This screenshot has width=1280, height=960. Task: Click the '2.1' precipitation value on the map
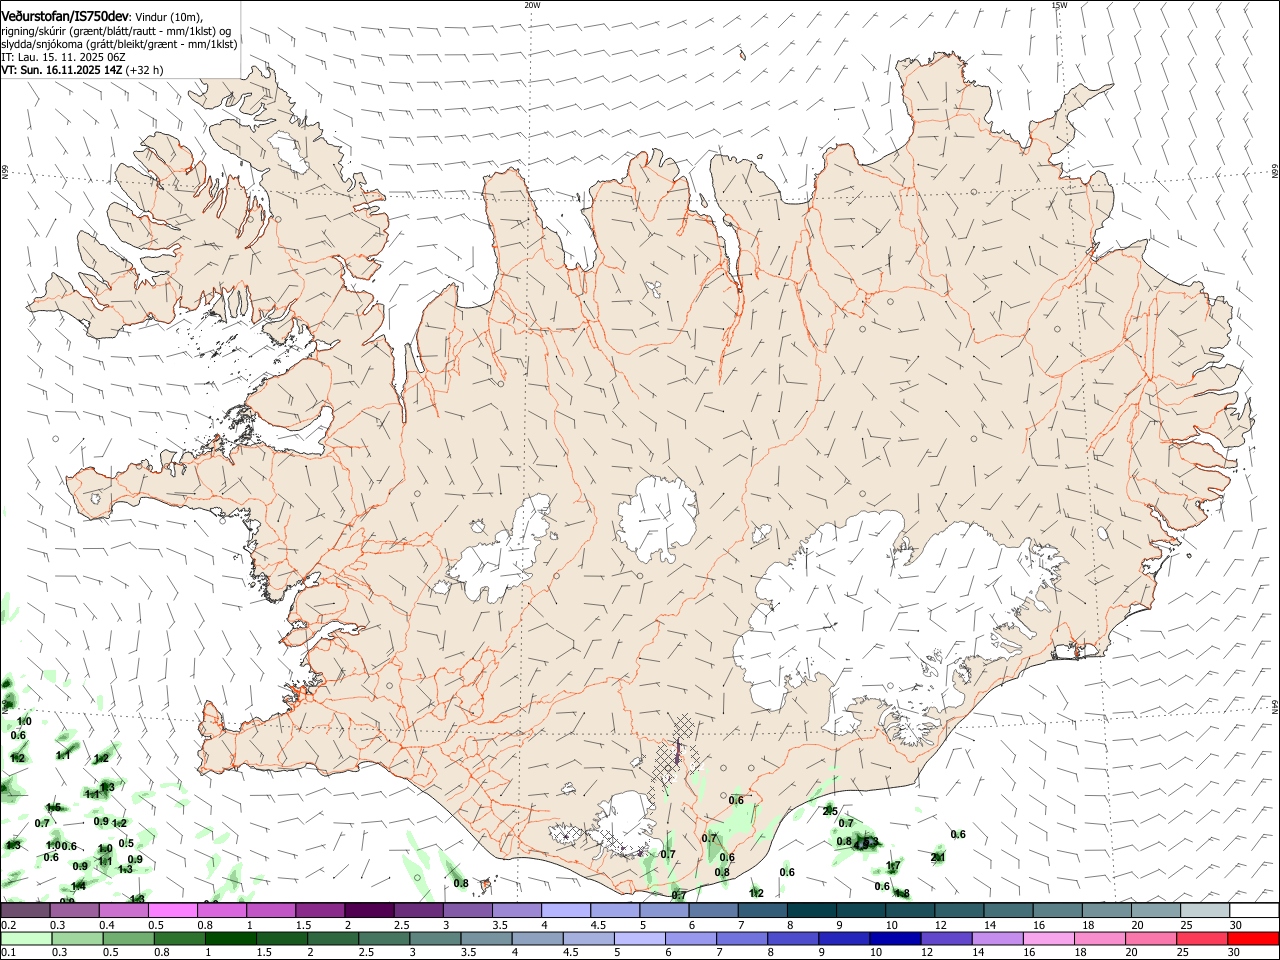(x=938, y=857)
